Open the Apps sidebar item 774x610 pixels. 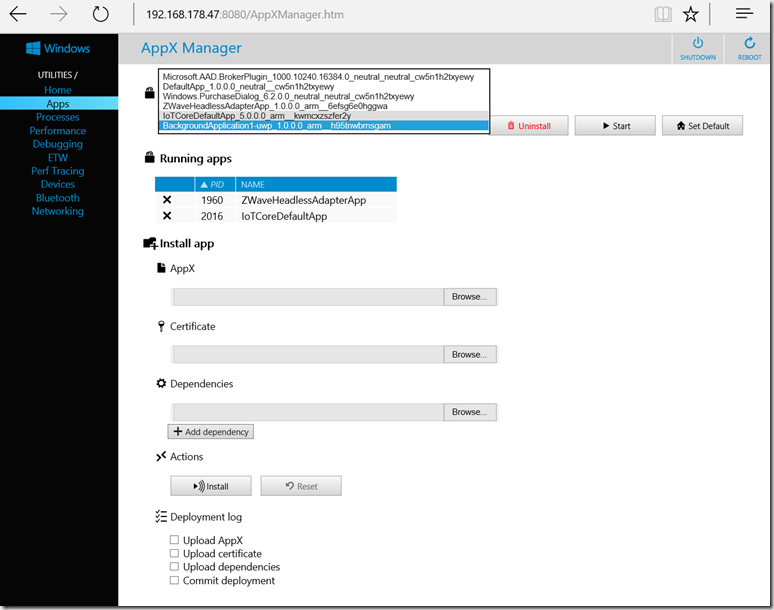(x=58, y=104)
